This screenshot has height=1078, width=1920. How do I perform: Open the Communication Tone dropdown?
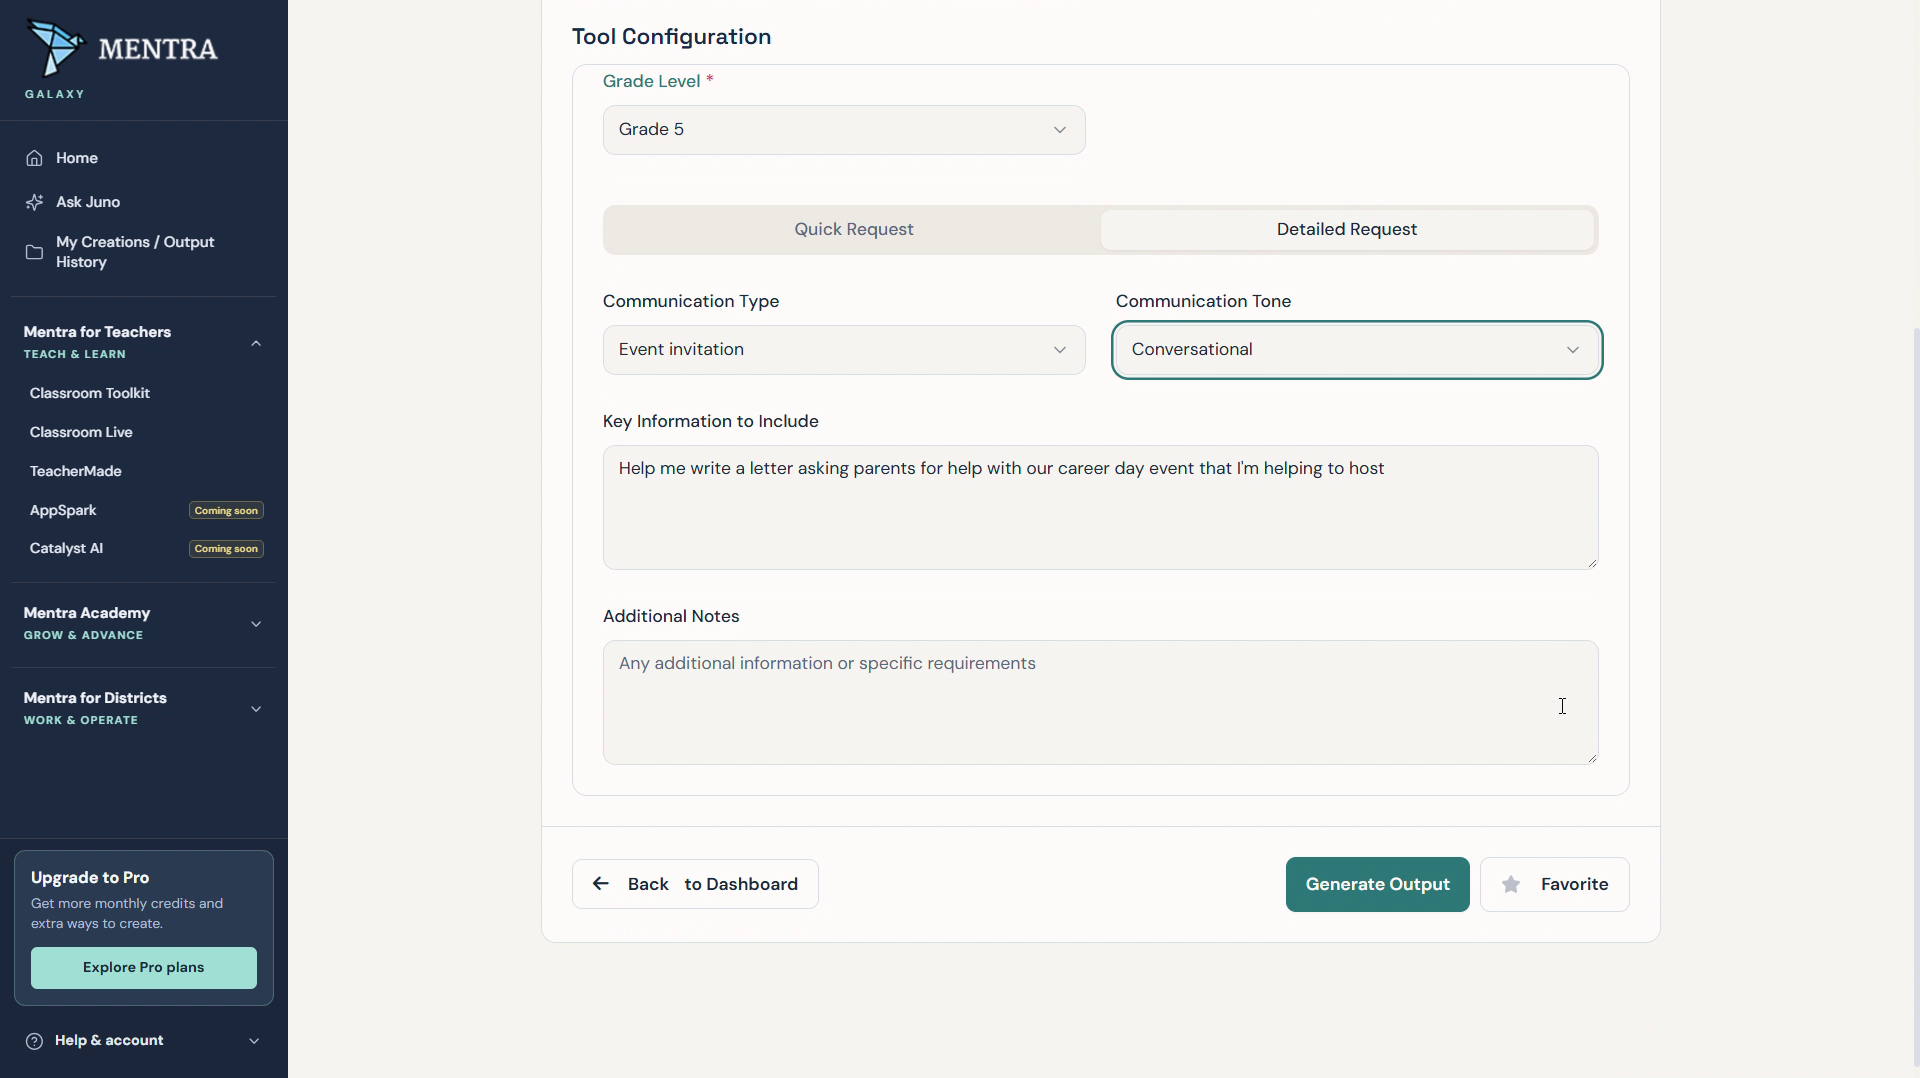click(x=1357, y=350)
